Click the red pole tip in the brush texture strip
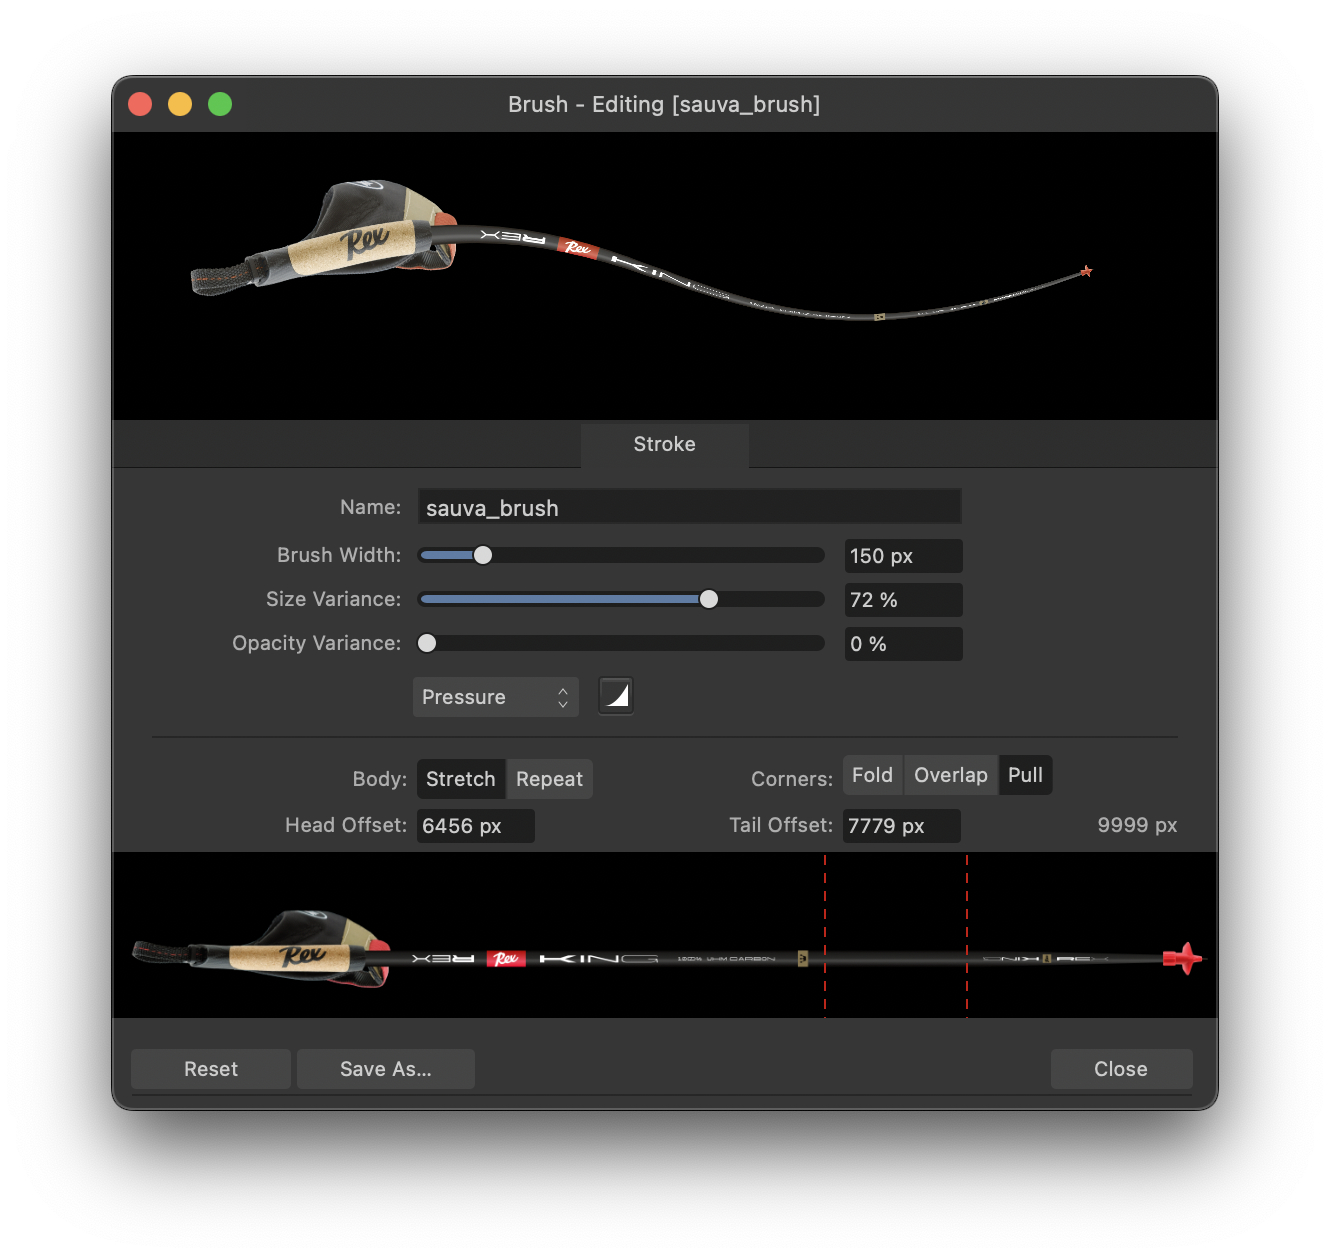The height and width of the screenshot is (1258, 1330). (x=1183, y=958)
